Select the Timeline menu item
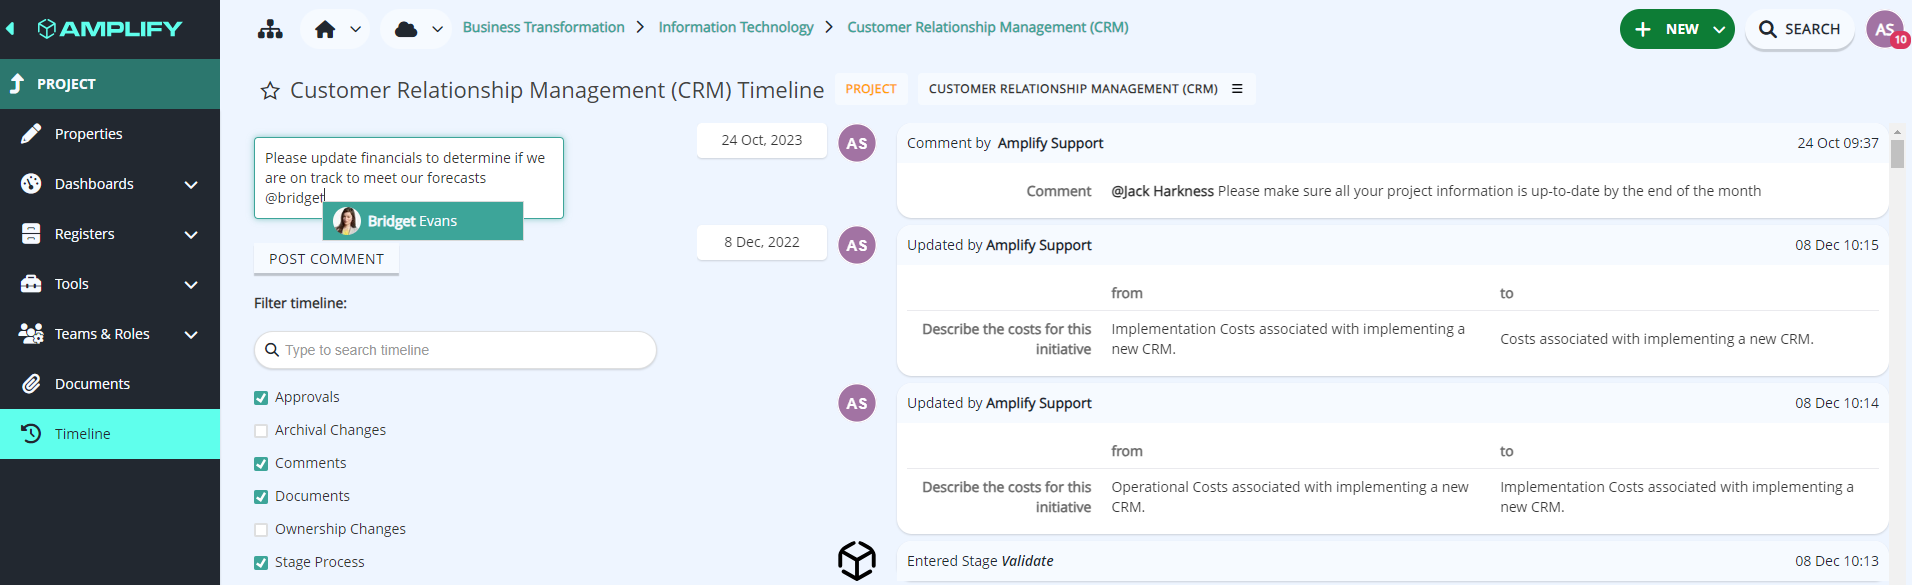Image resolution: width=1912 pixels, height=585 pixels. [110, 434]
